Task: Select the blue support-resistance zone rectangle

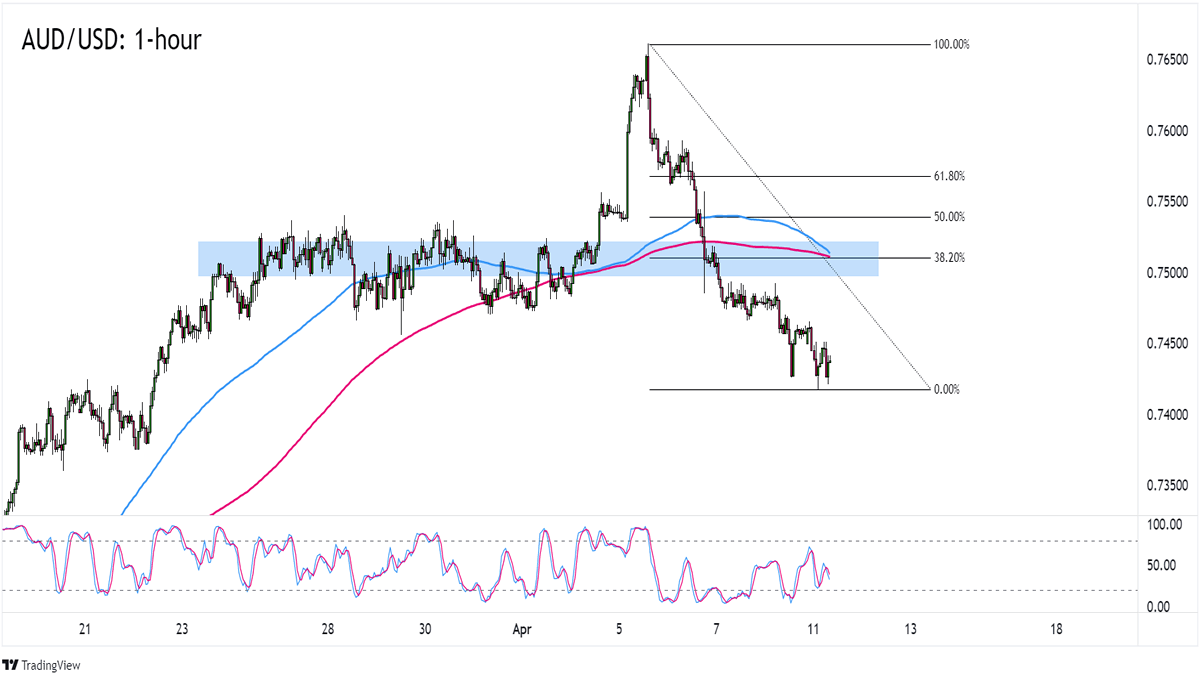Action: 538,259
